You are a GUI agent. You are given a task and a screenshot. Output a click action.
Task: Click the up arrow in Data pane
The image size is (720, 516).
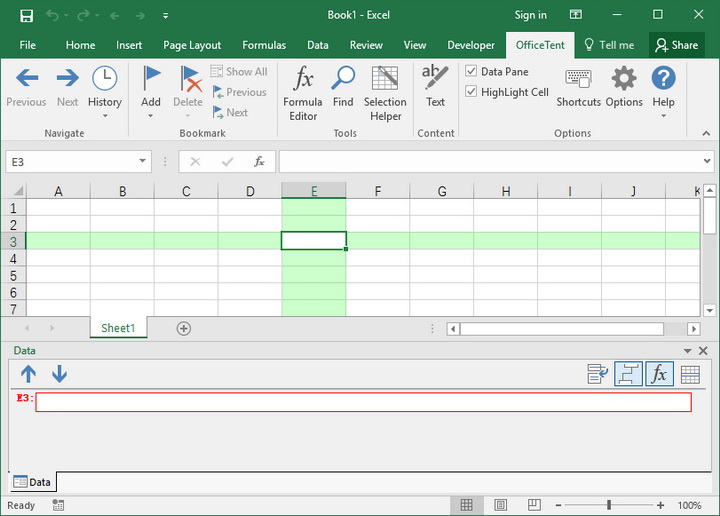click(x=28, y=374)
